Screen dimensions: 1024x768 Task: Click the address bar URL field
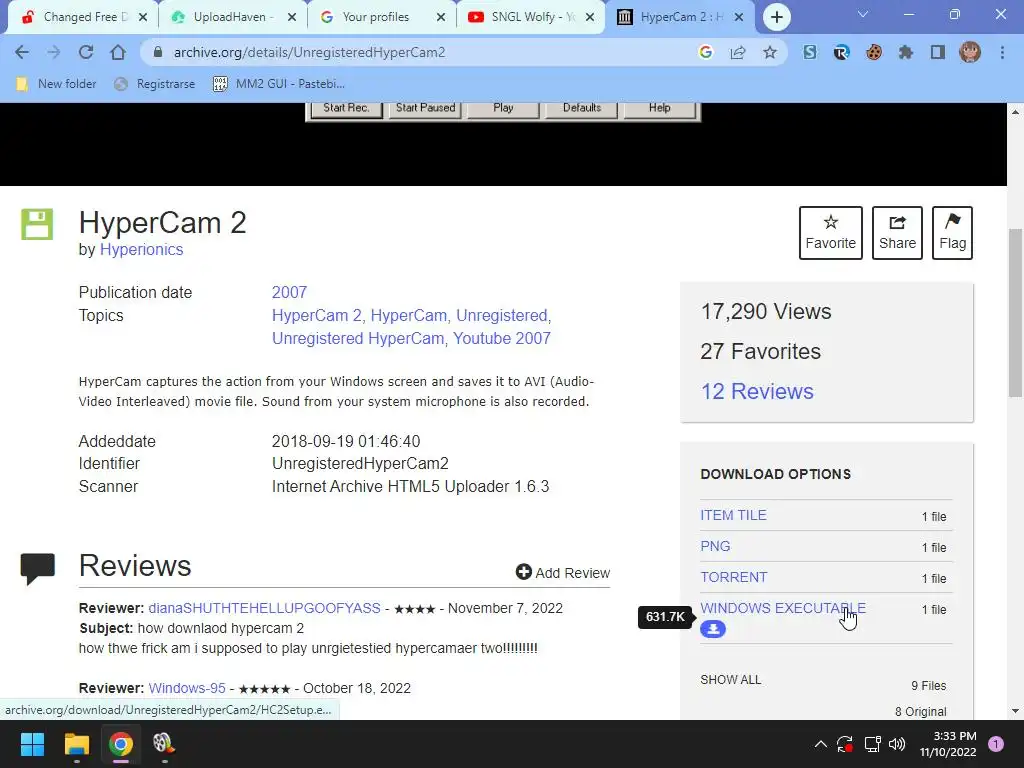[x=418, y=52]
